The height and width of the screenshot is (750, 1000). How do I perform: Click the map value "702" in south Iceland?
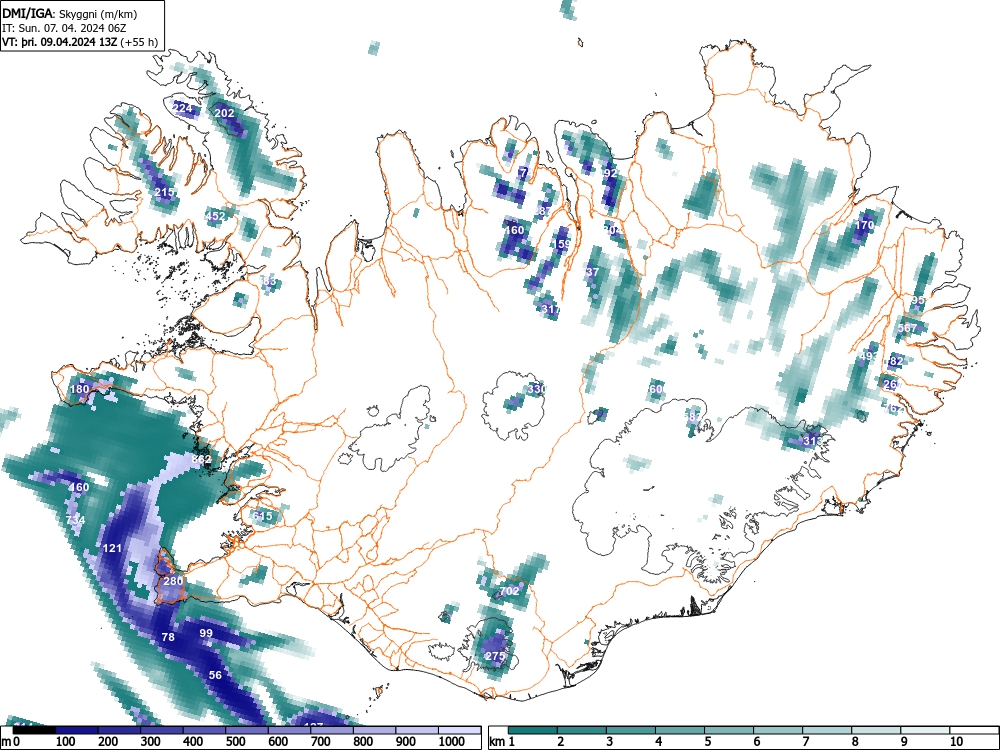(x=509, y=591)
